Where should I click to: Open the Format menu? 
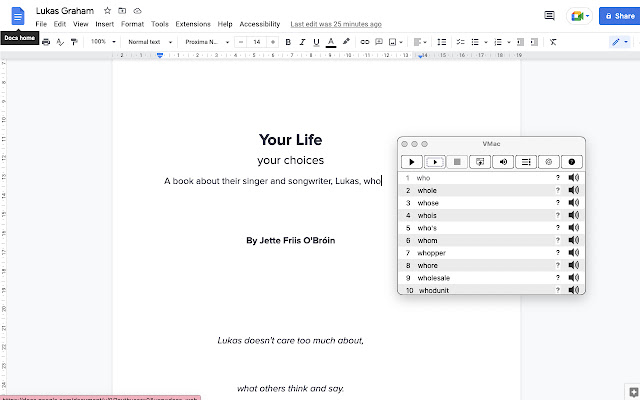pos(132,23)
